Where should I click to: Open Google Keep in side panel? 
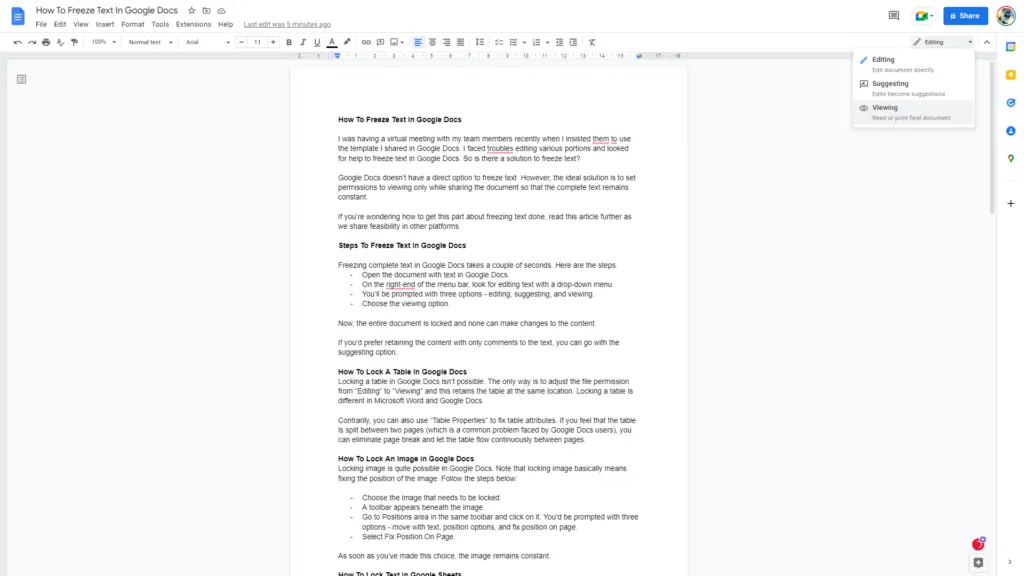tap(1010, 75)
